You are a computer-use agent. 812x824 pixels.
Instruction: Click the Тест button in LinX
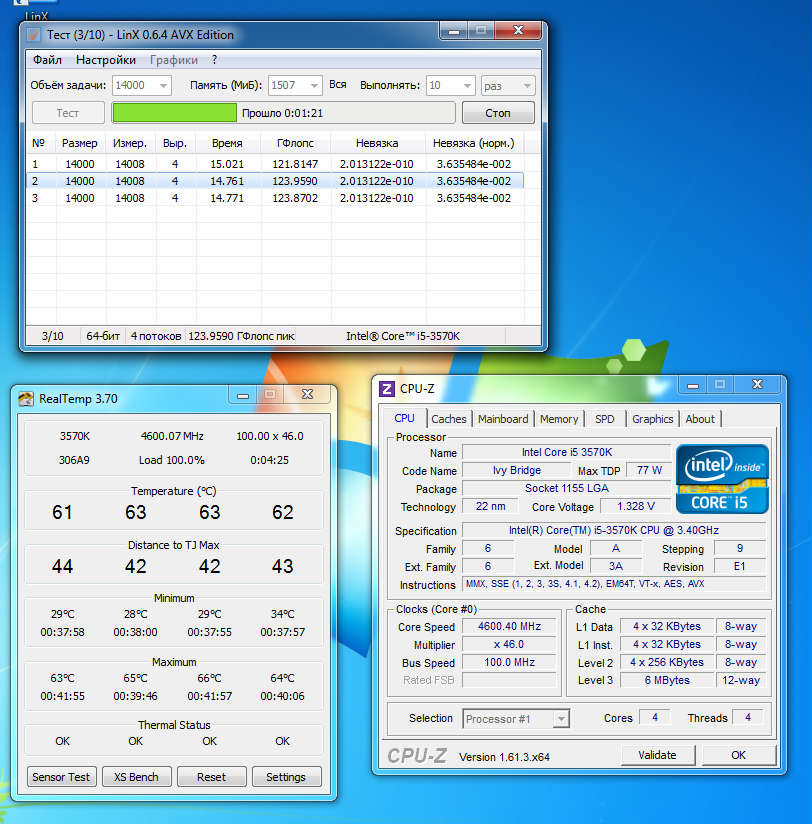(68, 113)
